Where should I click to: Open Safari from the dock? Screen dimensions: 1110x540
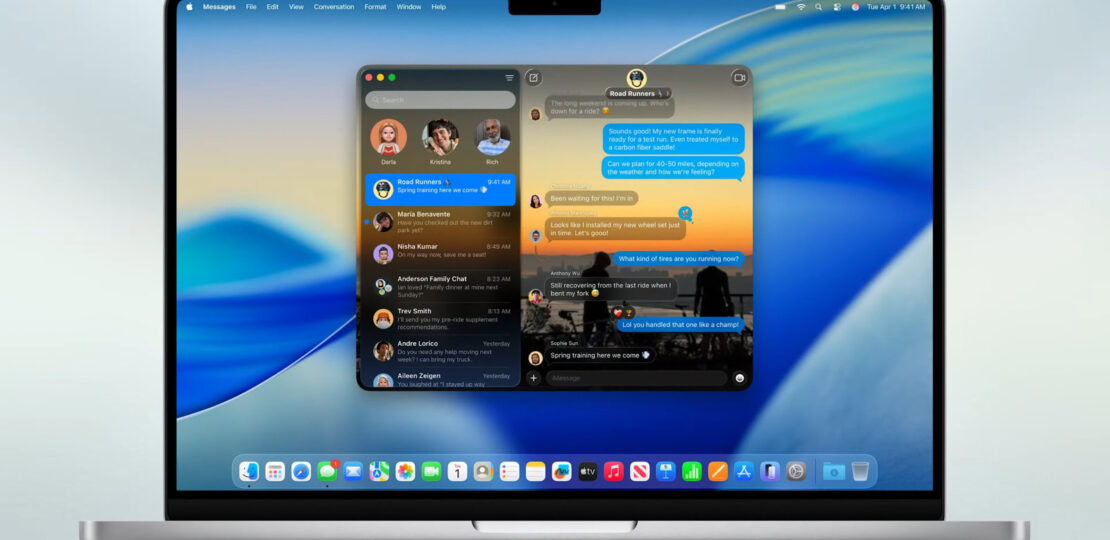coord(301,471)
